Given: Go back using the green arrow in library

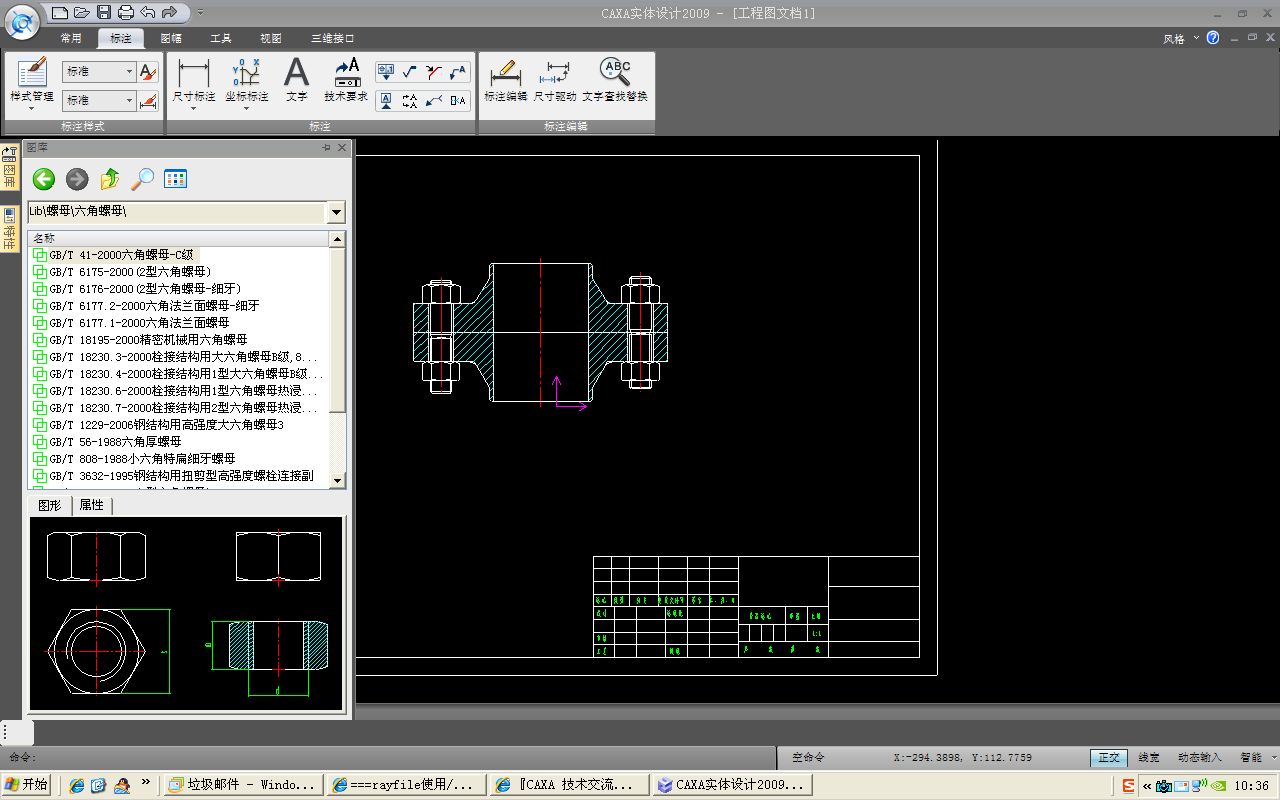Looking at the screenshot, I should pos(43,179).
